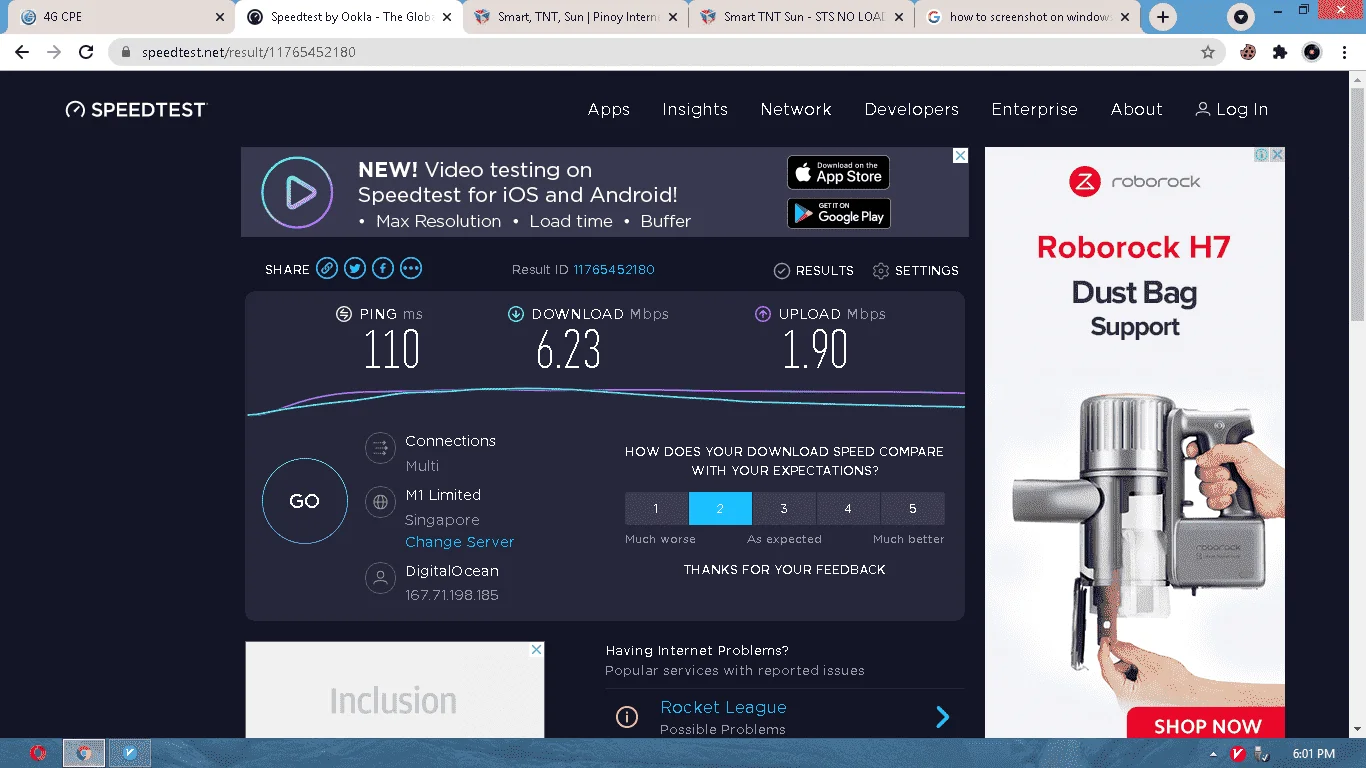Viewport: 1366px width, 768px height.
Task: Open Speedtest SETTINGS
Action: tap(915, 270)
